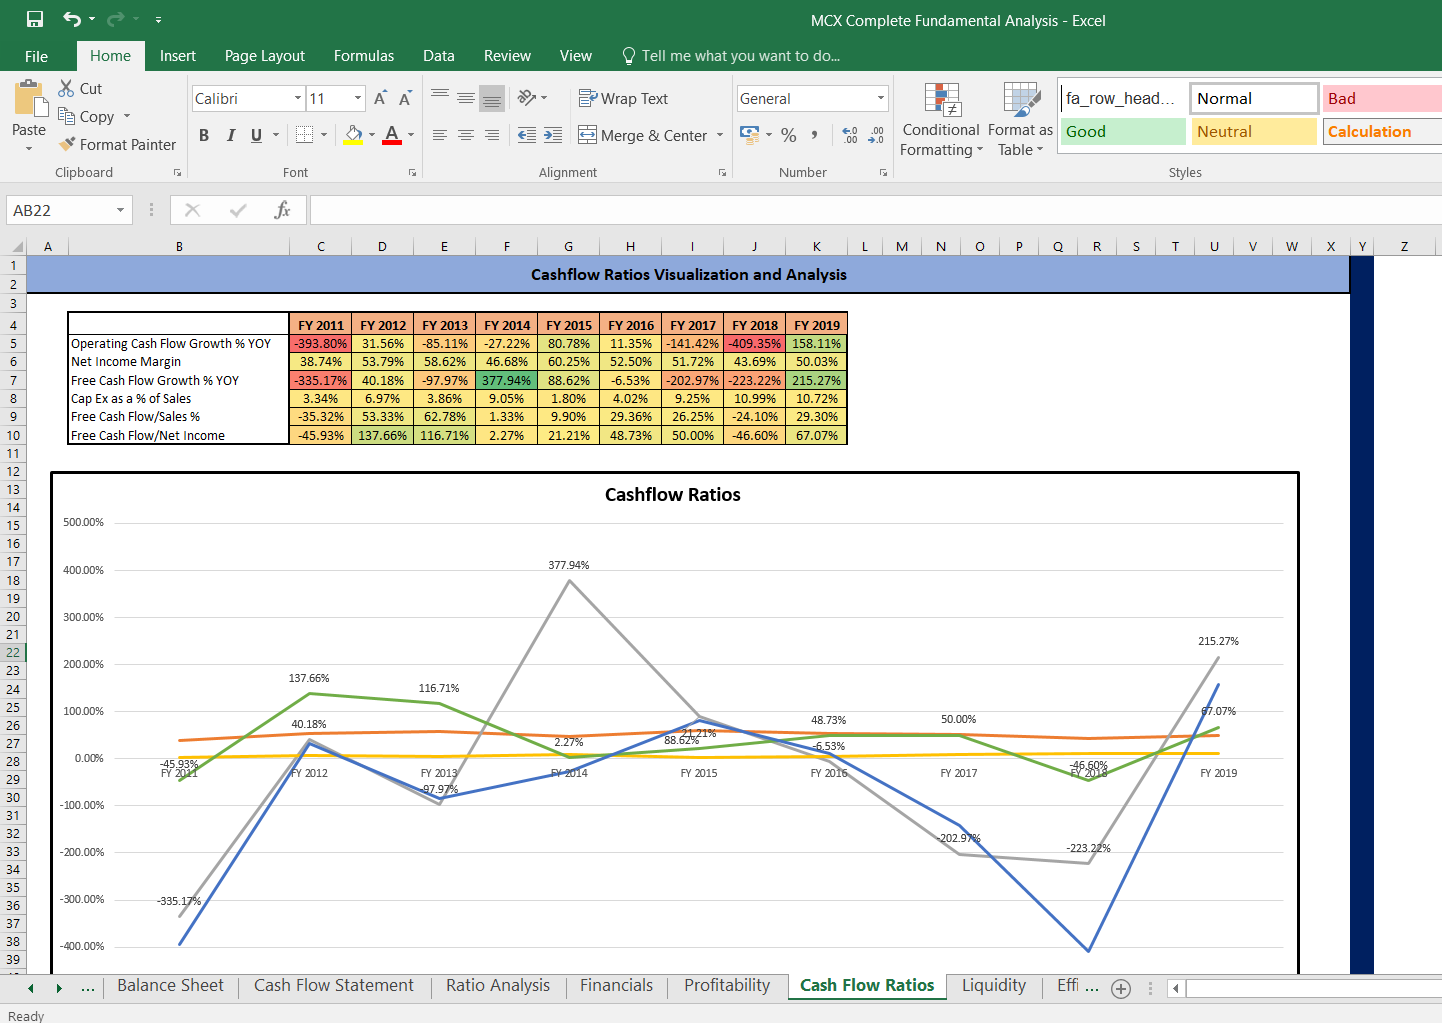Viewport: 1442px width, 1023px height.
Task: Click the Profitability sheet tab
Action: tap(727, 985)
